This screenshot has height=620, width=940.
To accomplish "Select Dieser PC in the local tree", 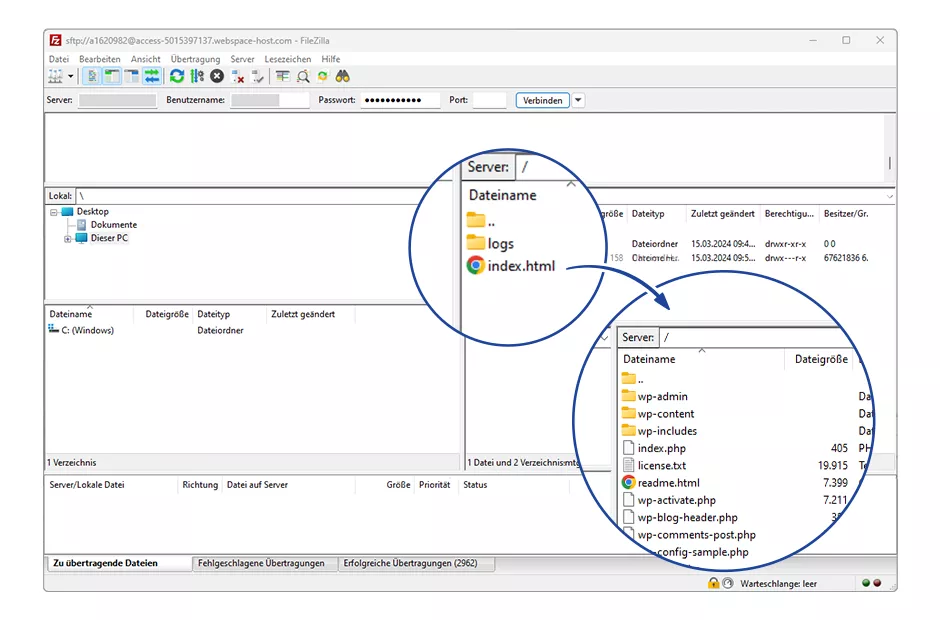I will click(x=109, y=238).
